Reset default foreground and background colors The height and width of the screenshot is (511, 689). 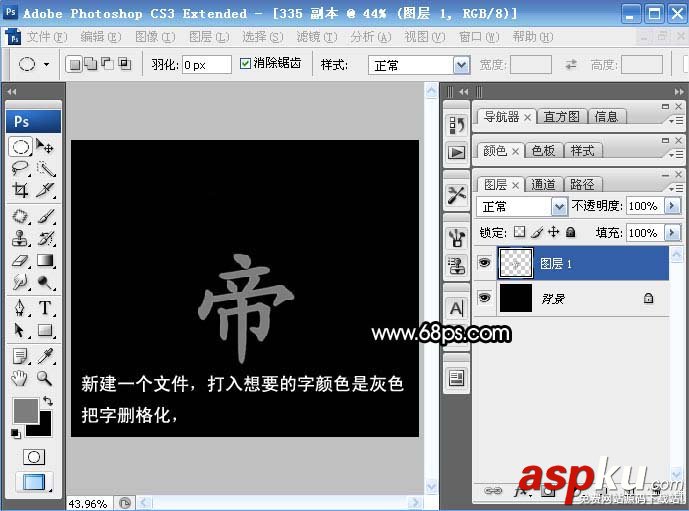click(15, 434)
